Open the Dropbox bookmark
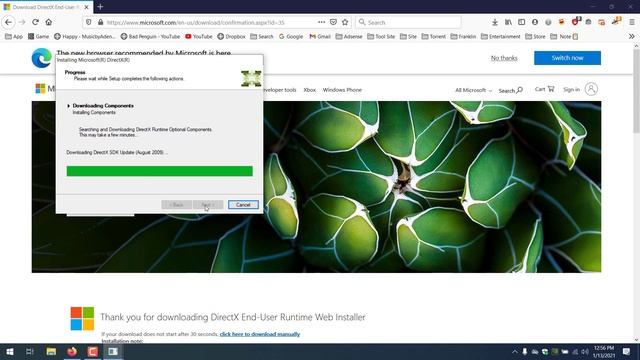640x360 pixels. [x=231, y=36]
